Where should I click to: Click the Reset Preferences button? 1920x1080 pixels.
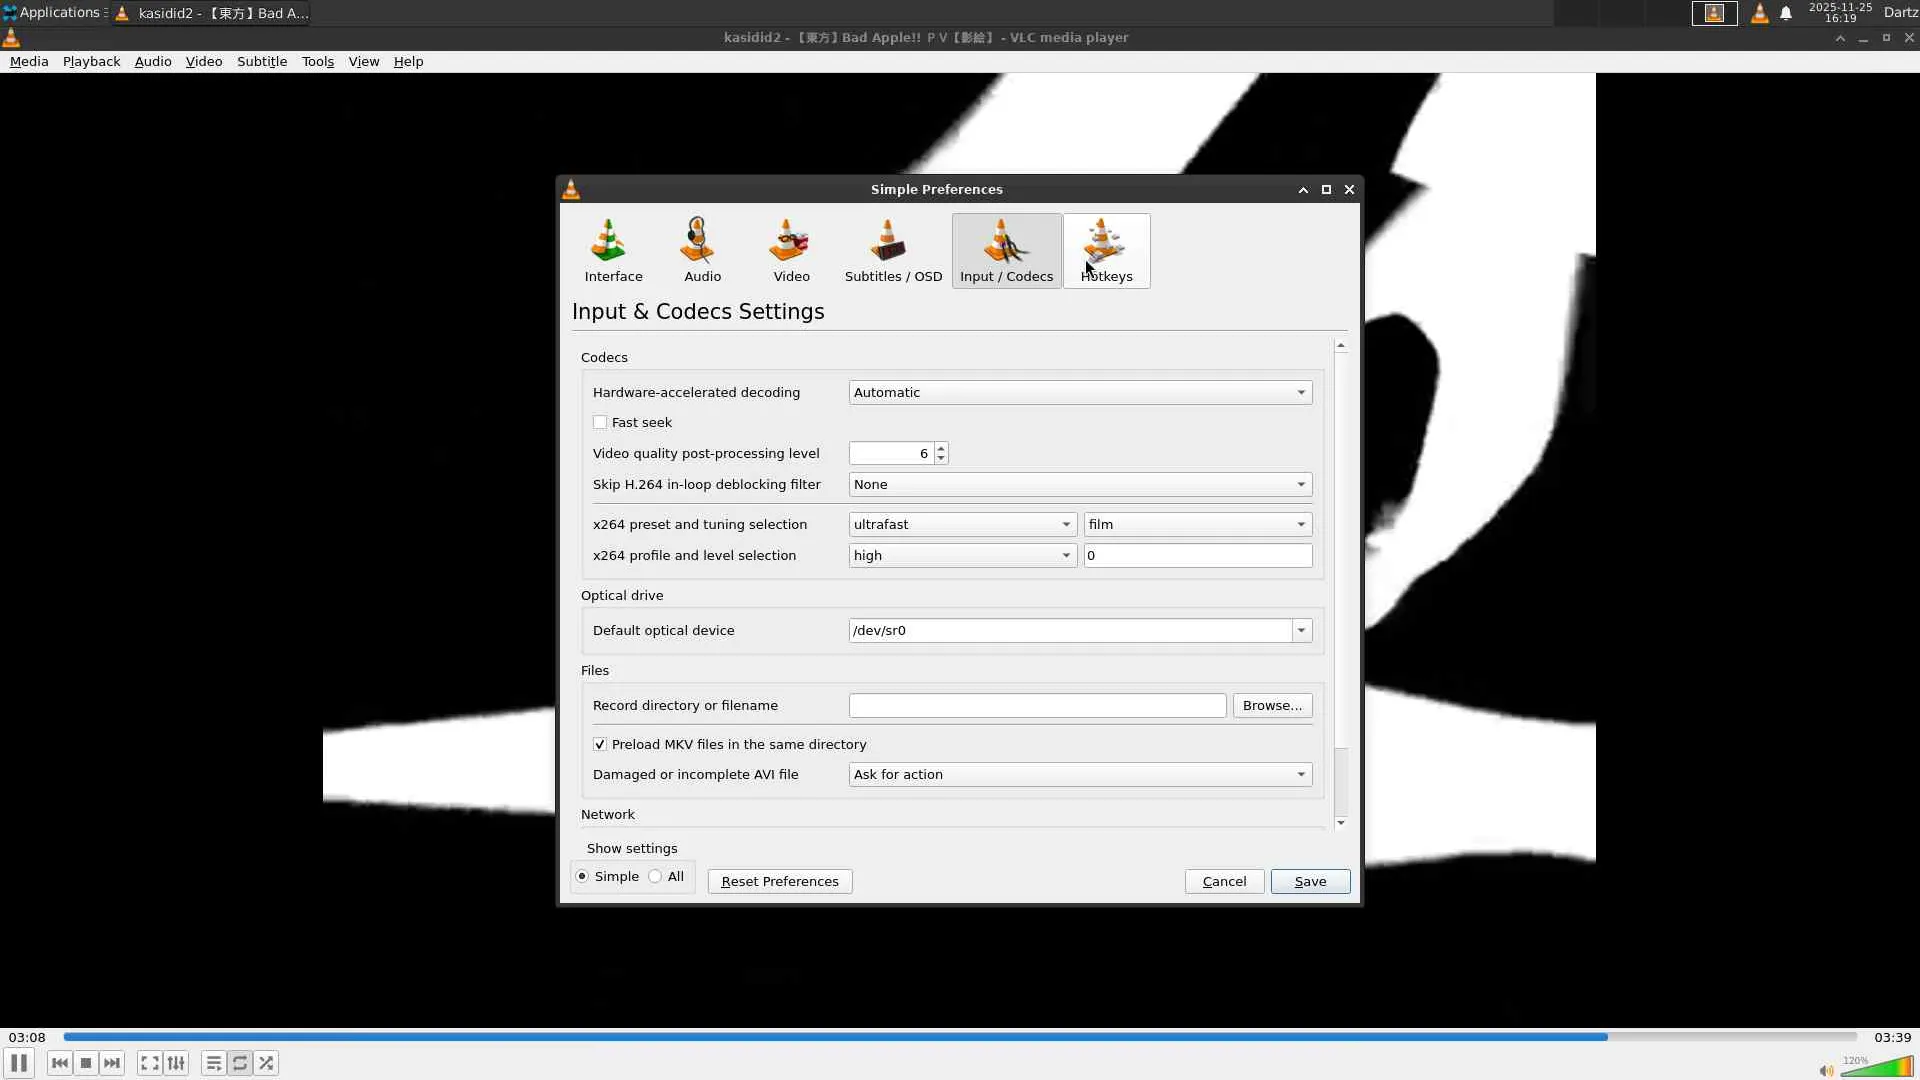tap(779, 882)
